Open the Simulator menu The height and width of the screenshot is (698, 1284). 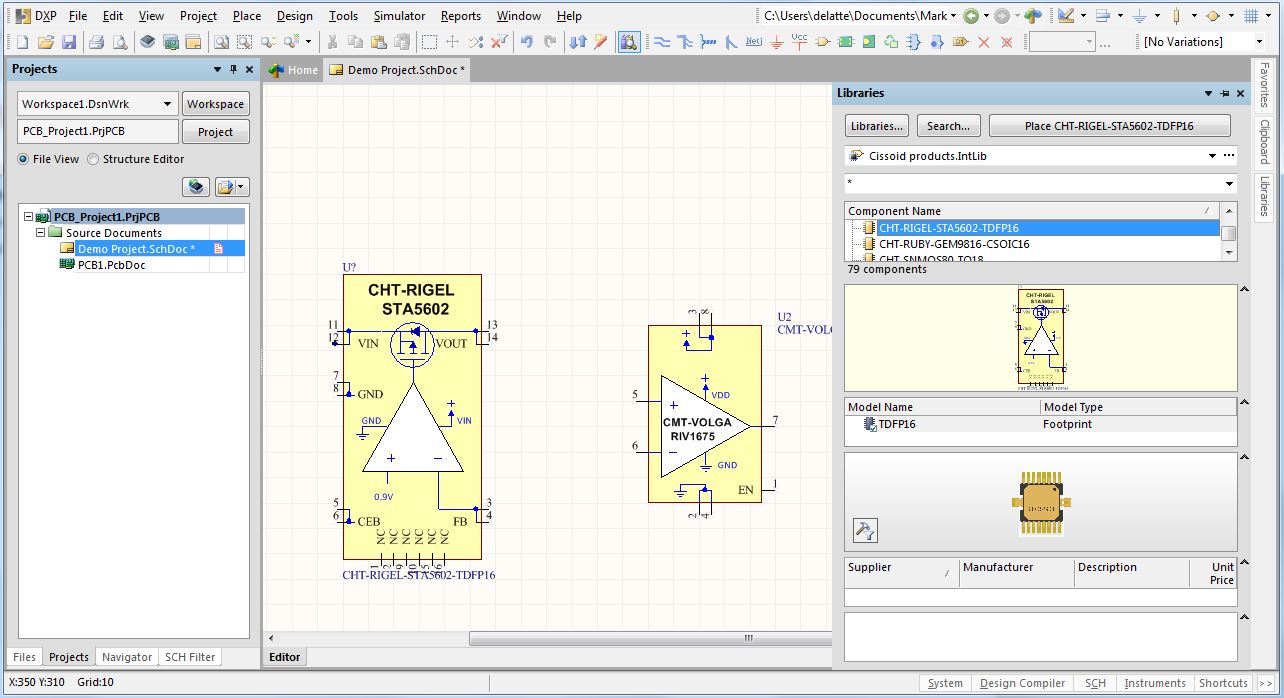point(399,16)
